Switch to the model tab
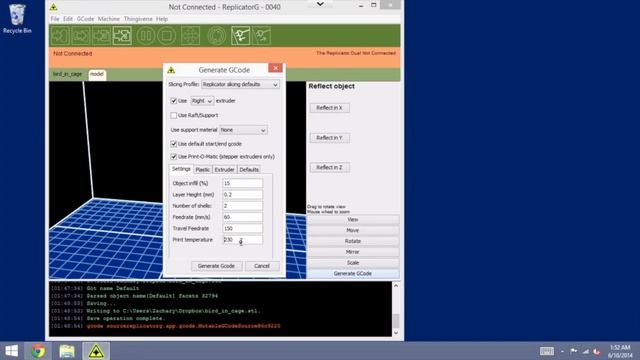 click(x=97, y=74)
